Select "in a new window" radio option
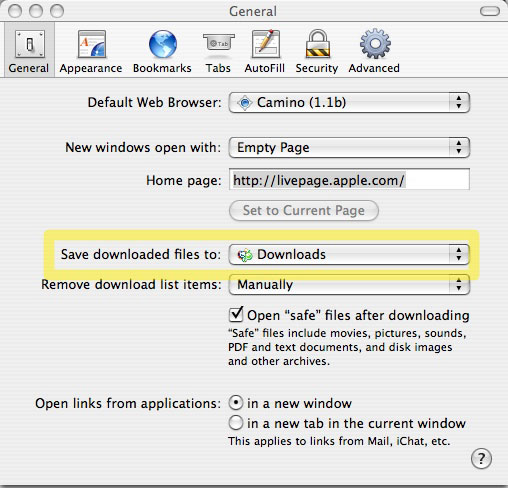 pyautogui.click(x=236, y=403)
